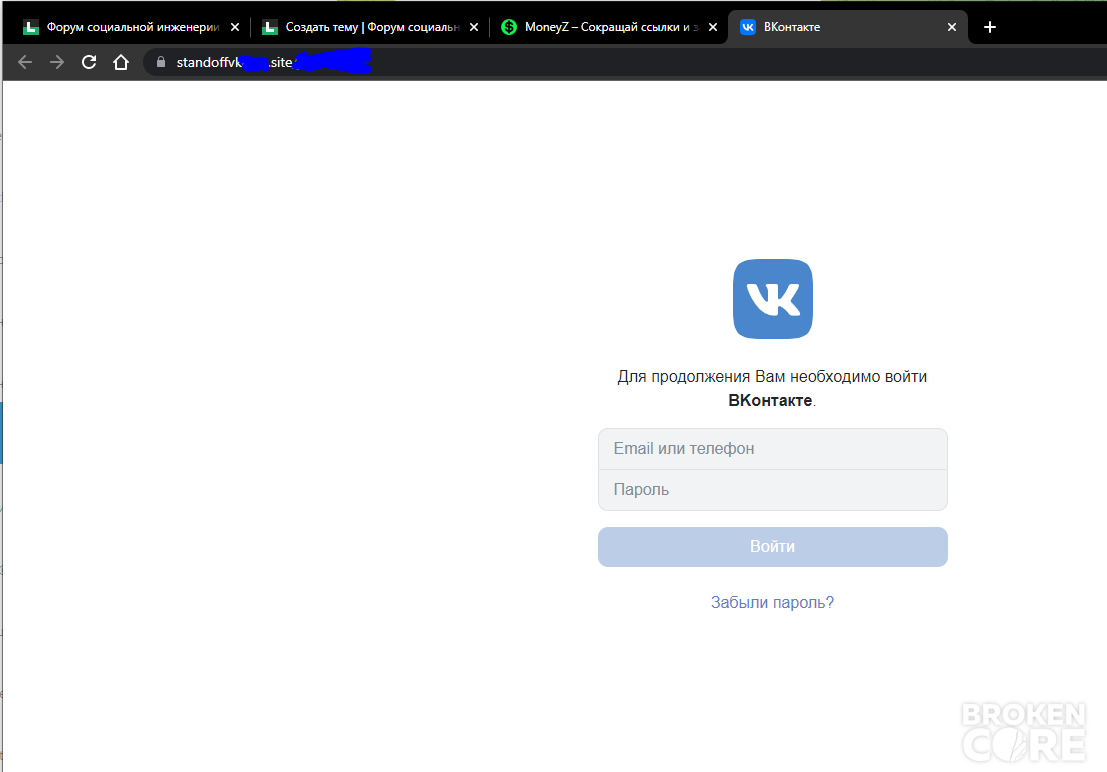The width and height of the screenshot is (1107, 772).
Task: Go forward with the forward arrow
Action: pos(57,62)
